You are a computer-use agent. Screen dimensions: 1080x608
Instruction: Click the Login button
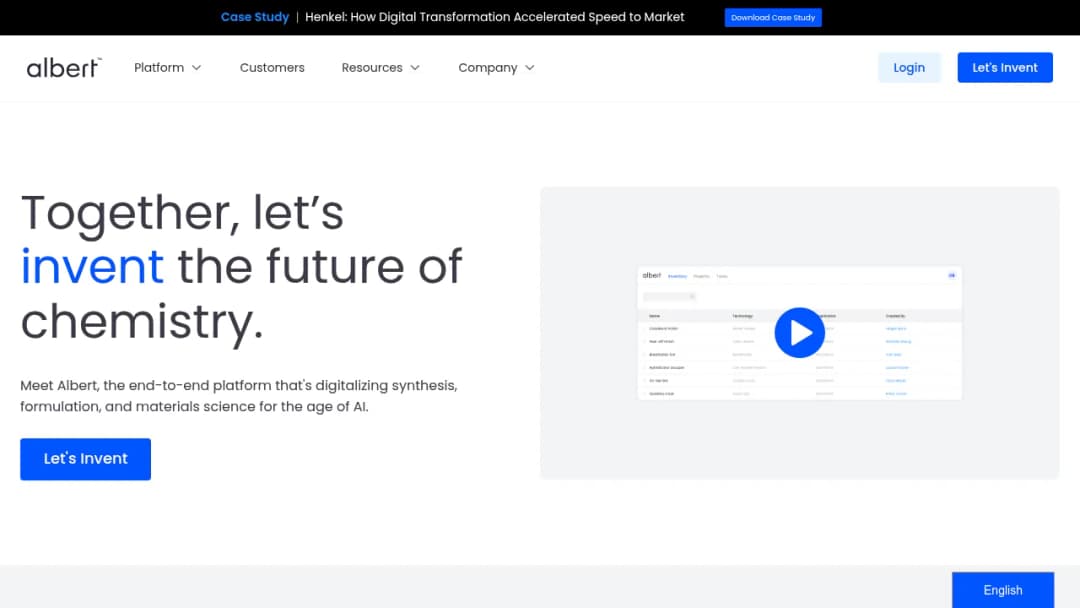click(908, 67)
